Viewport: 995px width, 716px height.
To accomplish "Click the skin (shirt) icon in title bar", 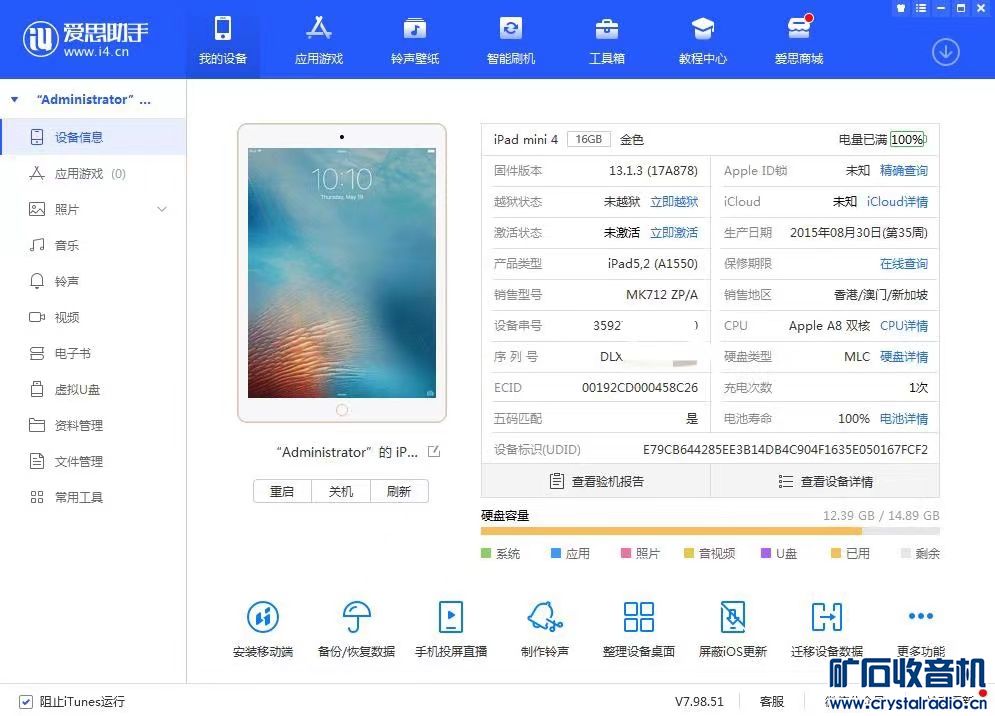I will pyautogui.click(x=900, y=8).
